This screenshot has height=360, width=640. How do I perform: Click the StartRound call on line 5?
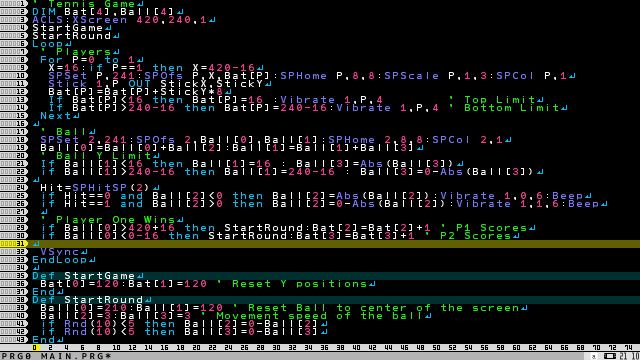pyautogui.click(x=72, y=36)
